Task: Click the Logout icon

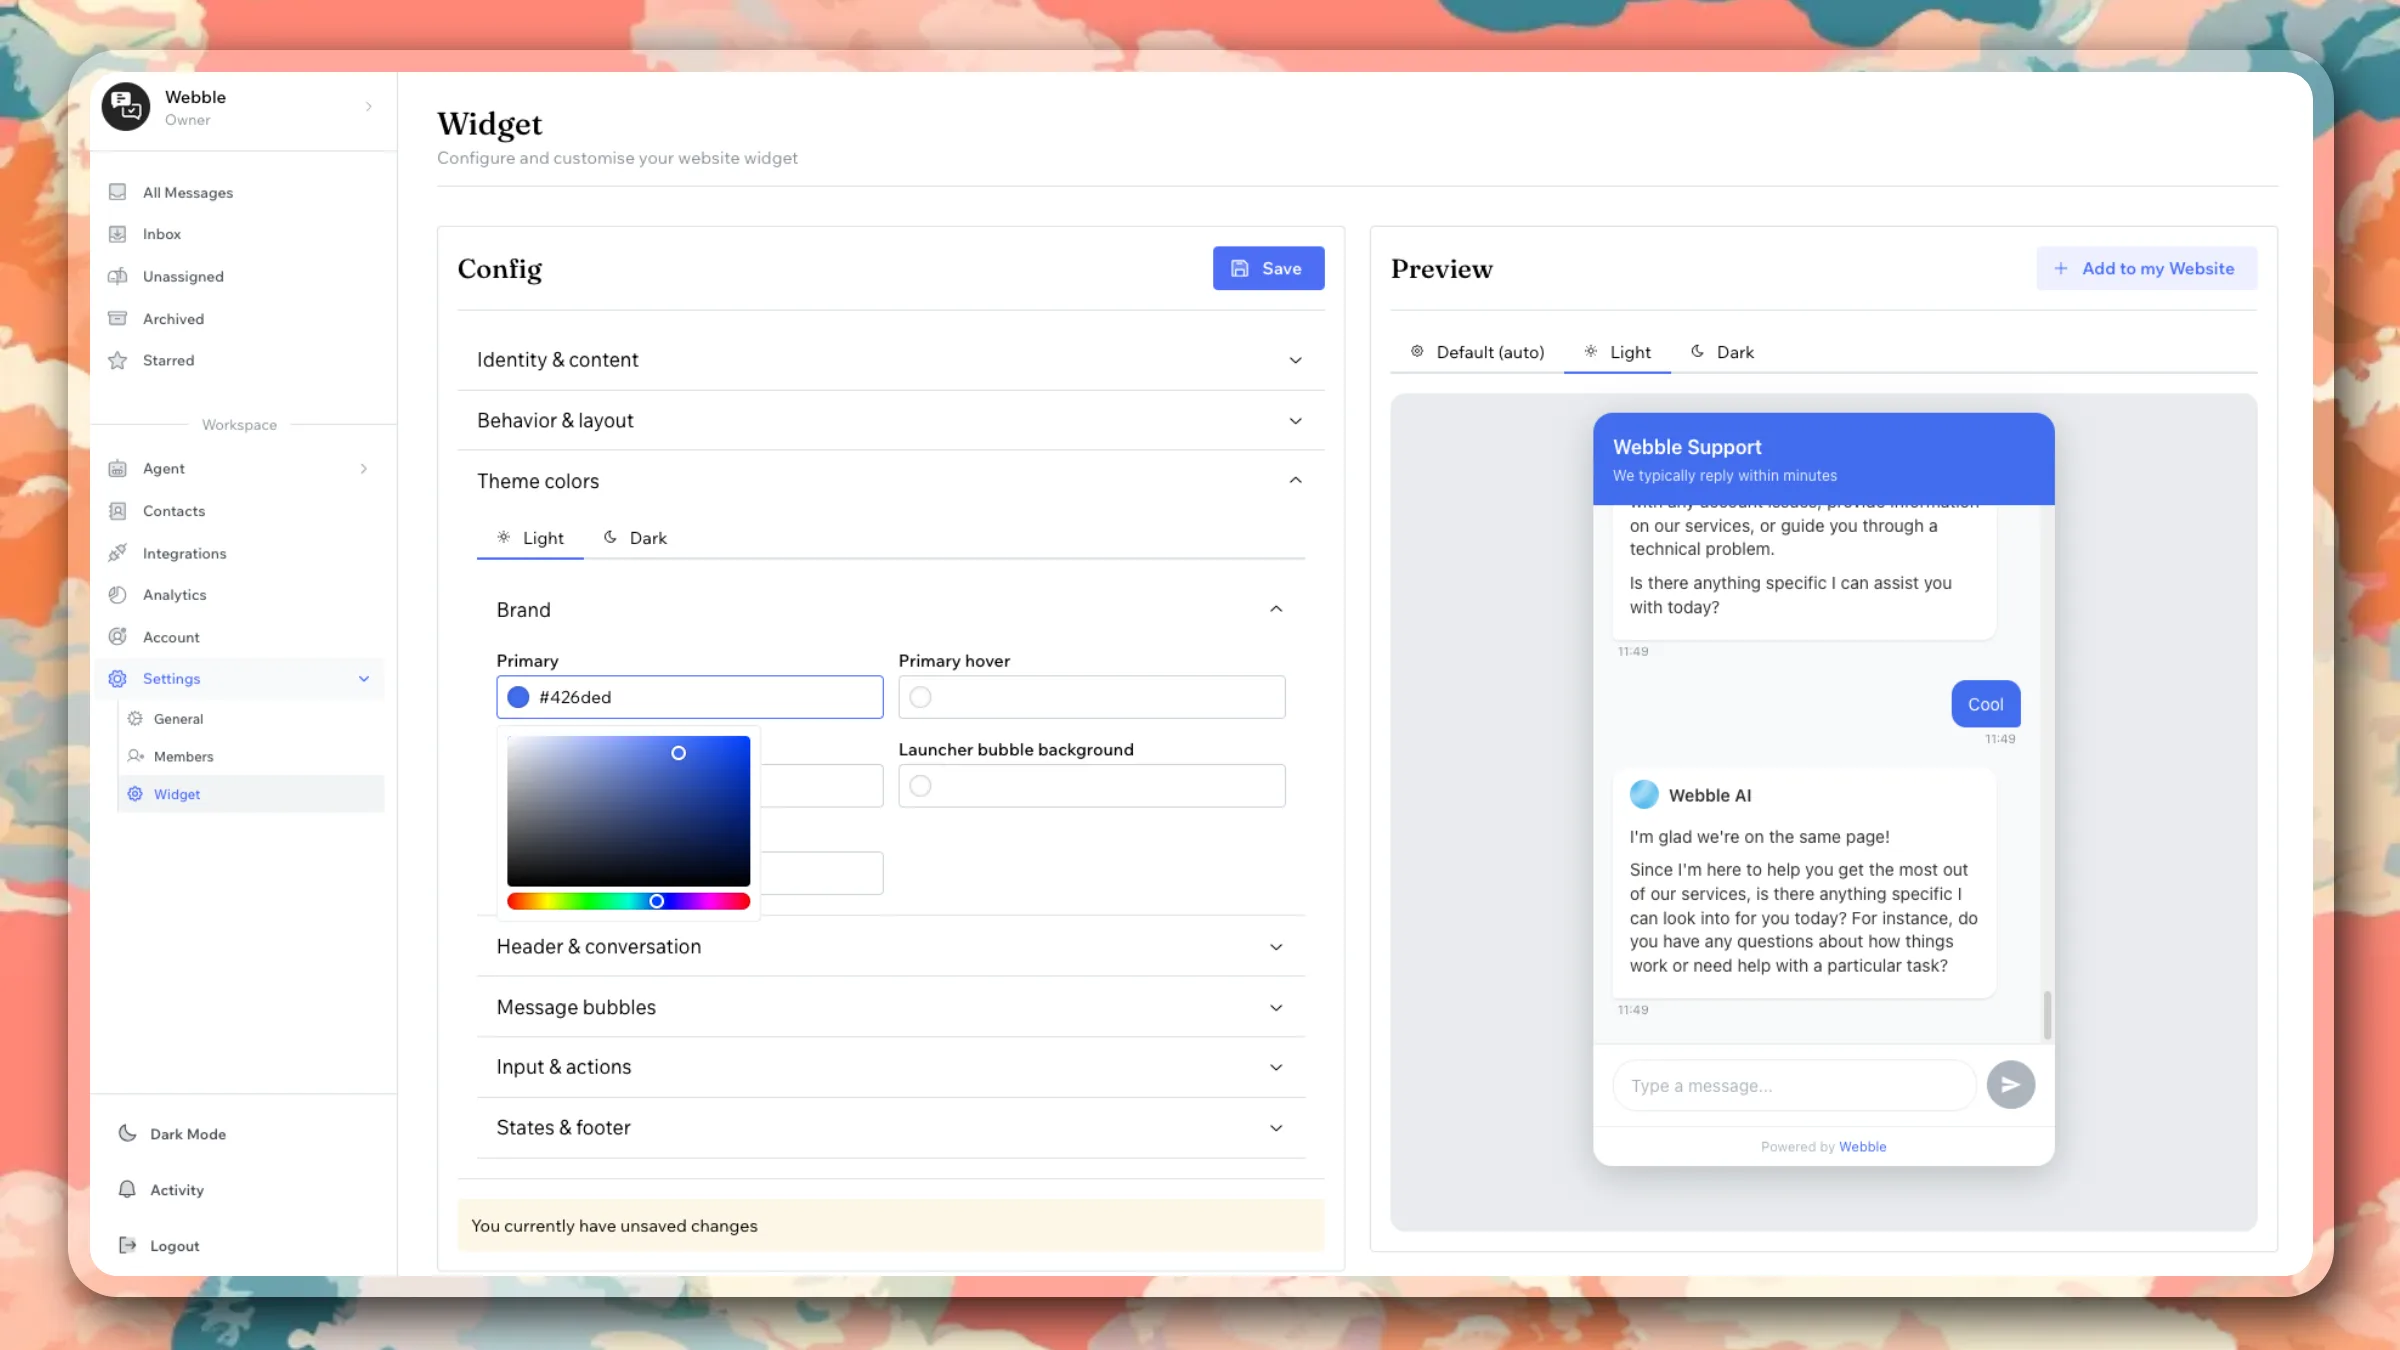Action: coord(127,1246)
